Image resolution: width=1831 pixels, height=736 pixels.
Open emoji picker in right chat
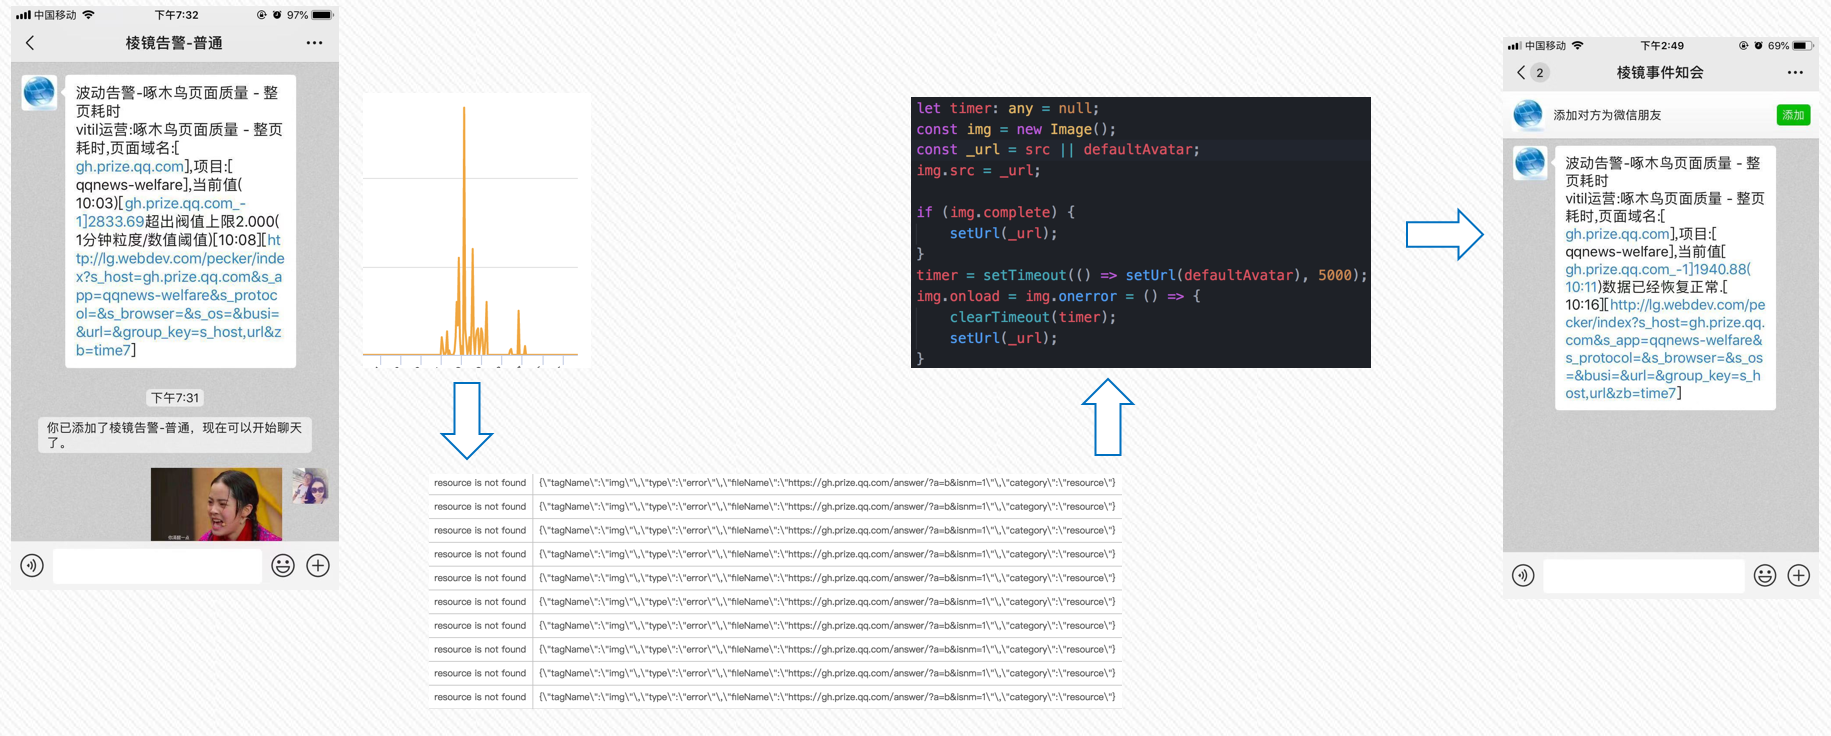1765,576
